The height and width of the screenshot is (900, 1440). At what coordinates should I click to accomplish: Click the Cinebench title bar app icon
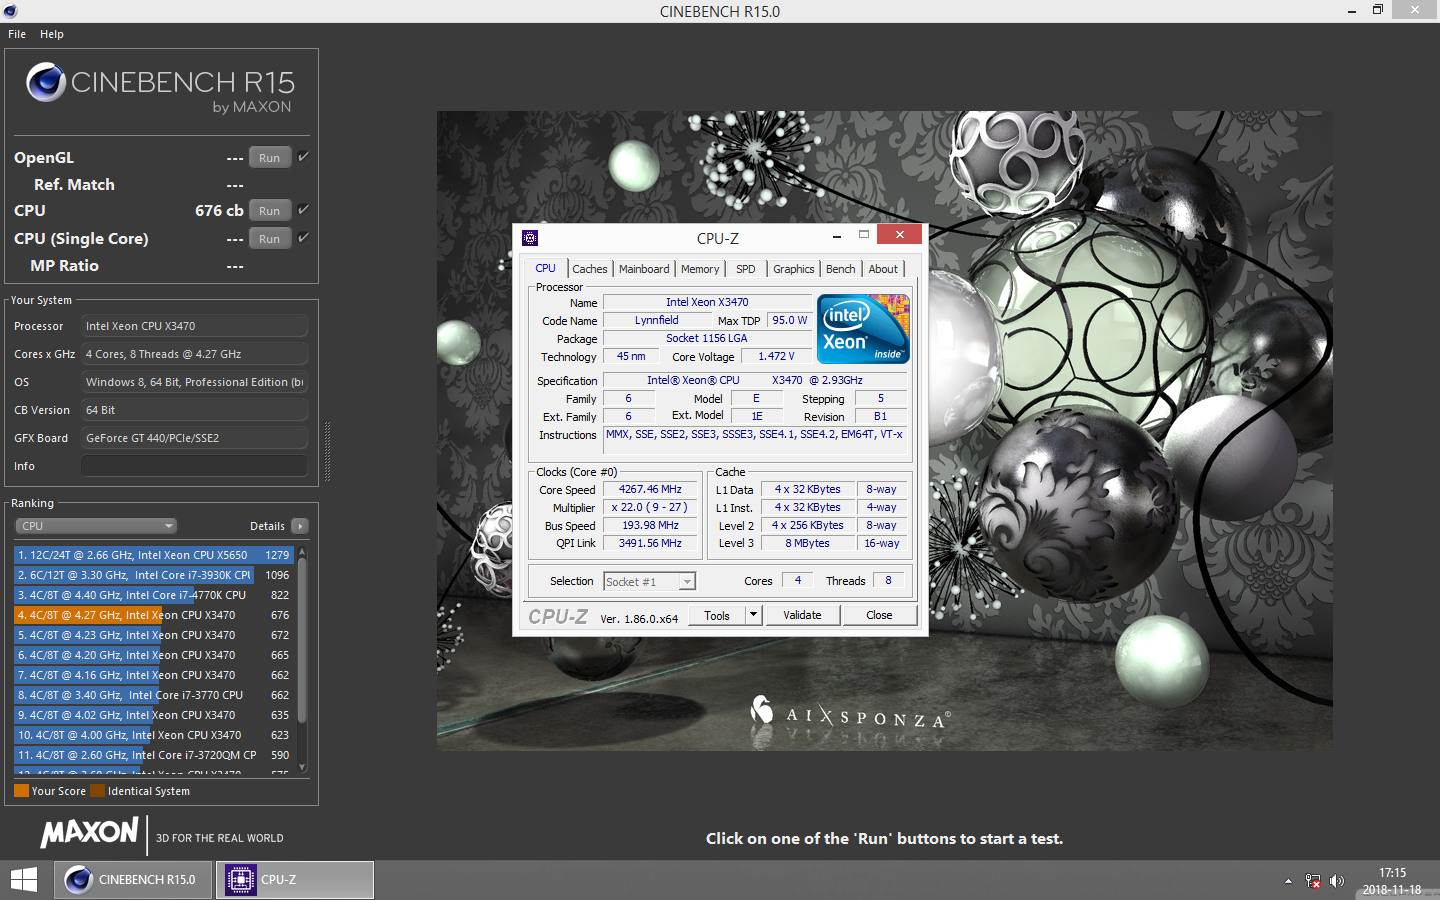click(x=10, y=11)
